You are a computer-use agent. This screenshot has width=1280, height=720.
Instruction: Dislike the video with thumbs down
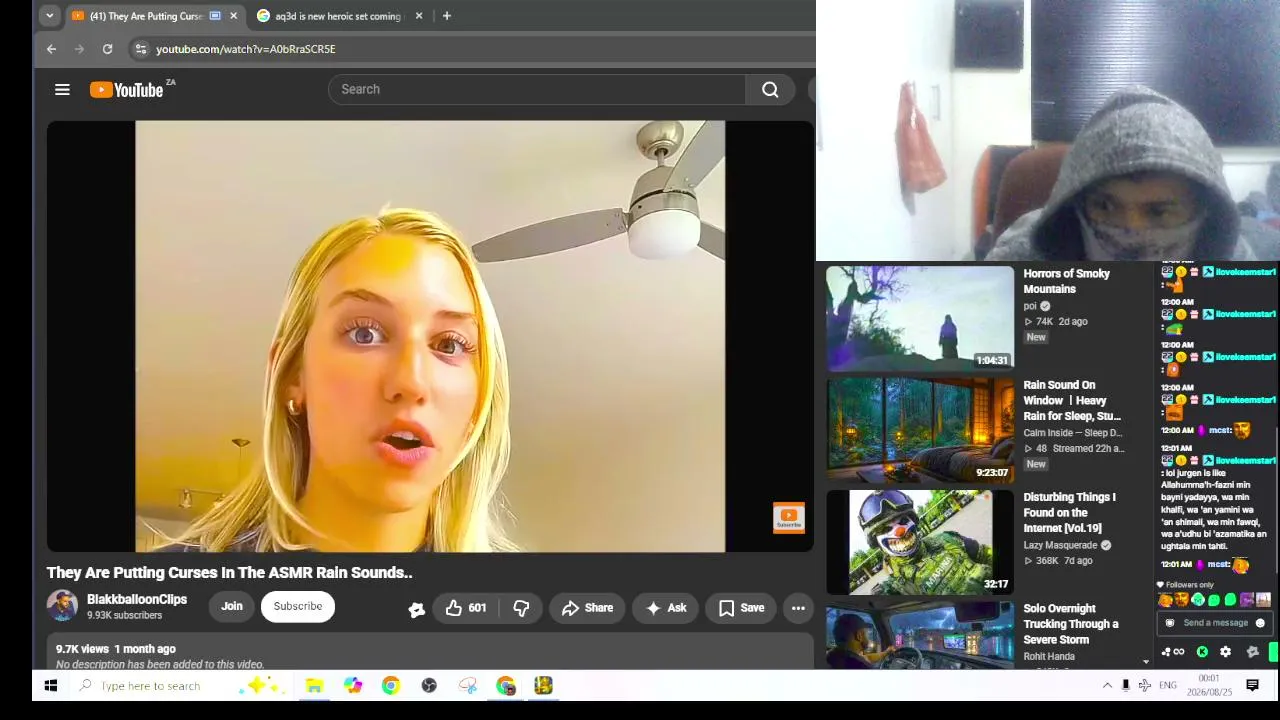coord(521,608)
